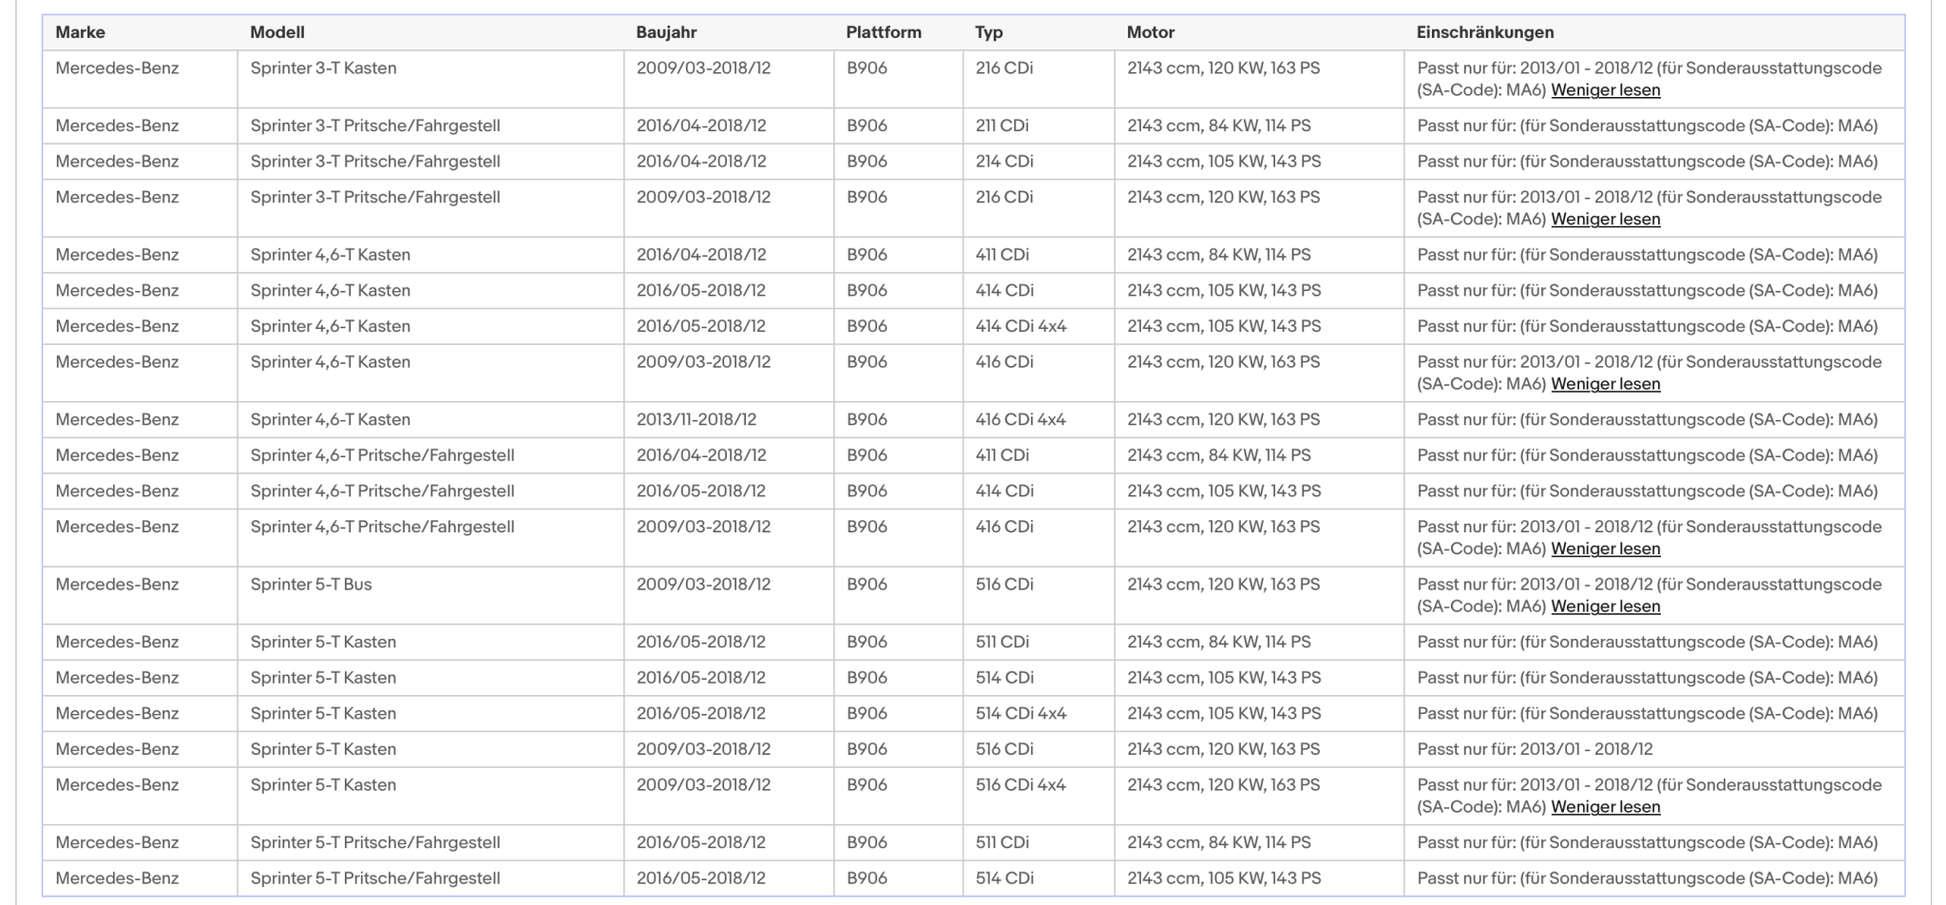Click Weniger lesen in Sprinter 5-T Bus row

(1605, 606)
